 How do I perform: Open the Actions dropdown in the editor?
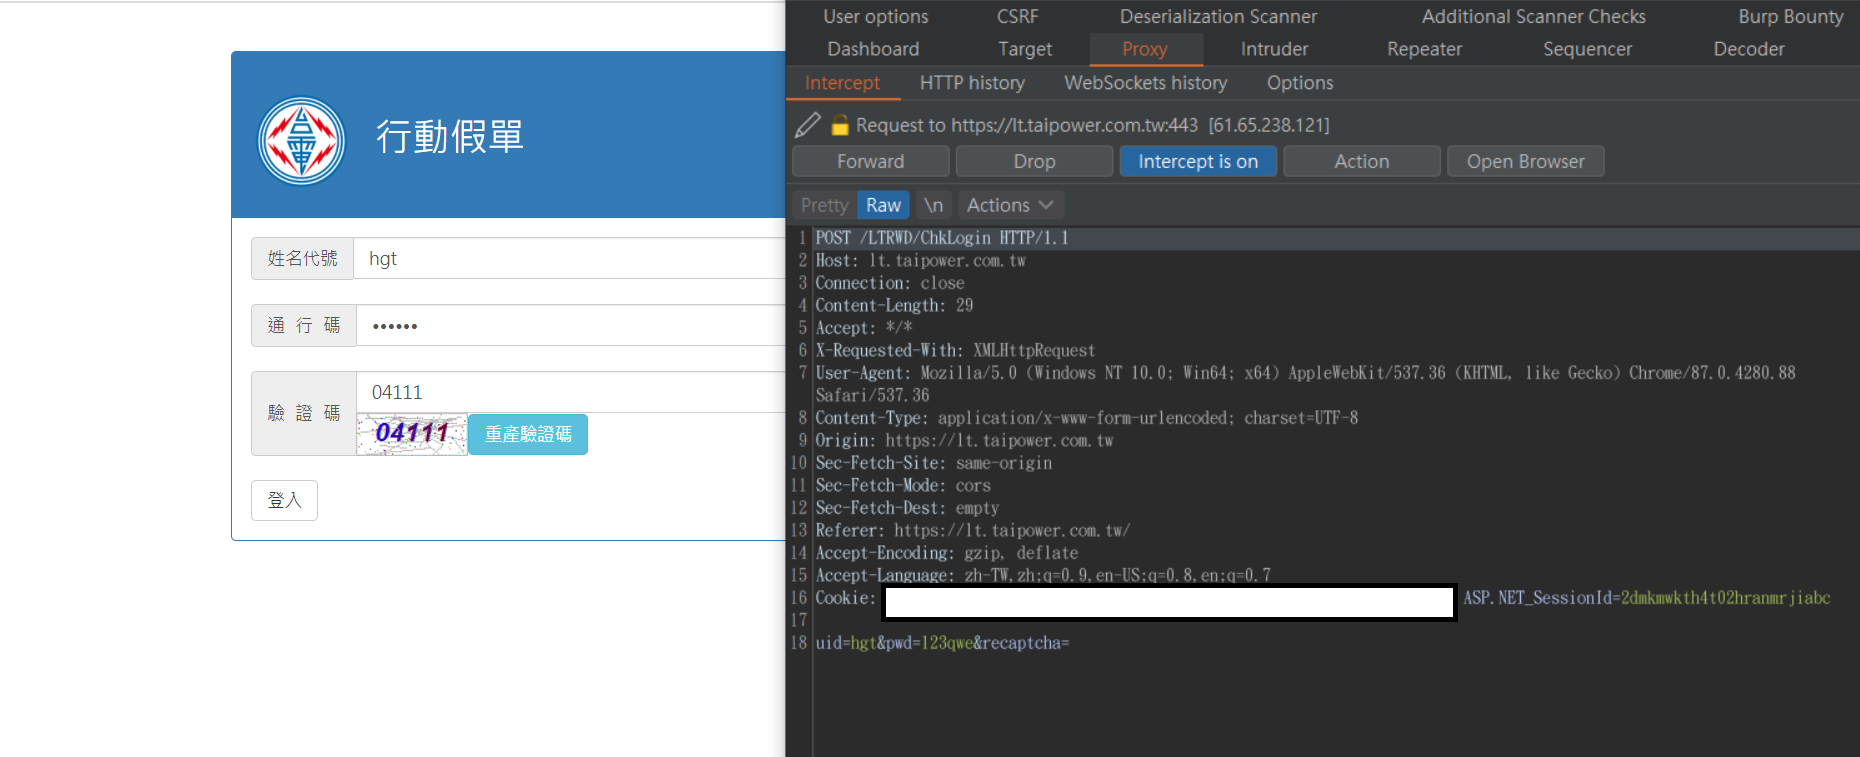[1010, 205]
